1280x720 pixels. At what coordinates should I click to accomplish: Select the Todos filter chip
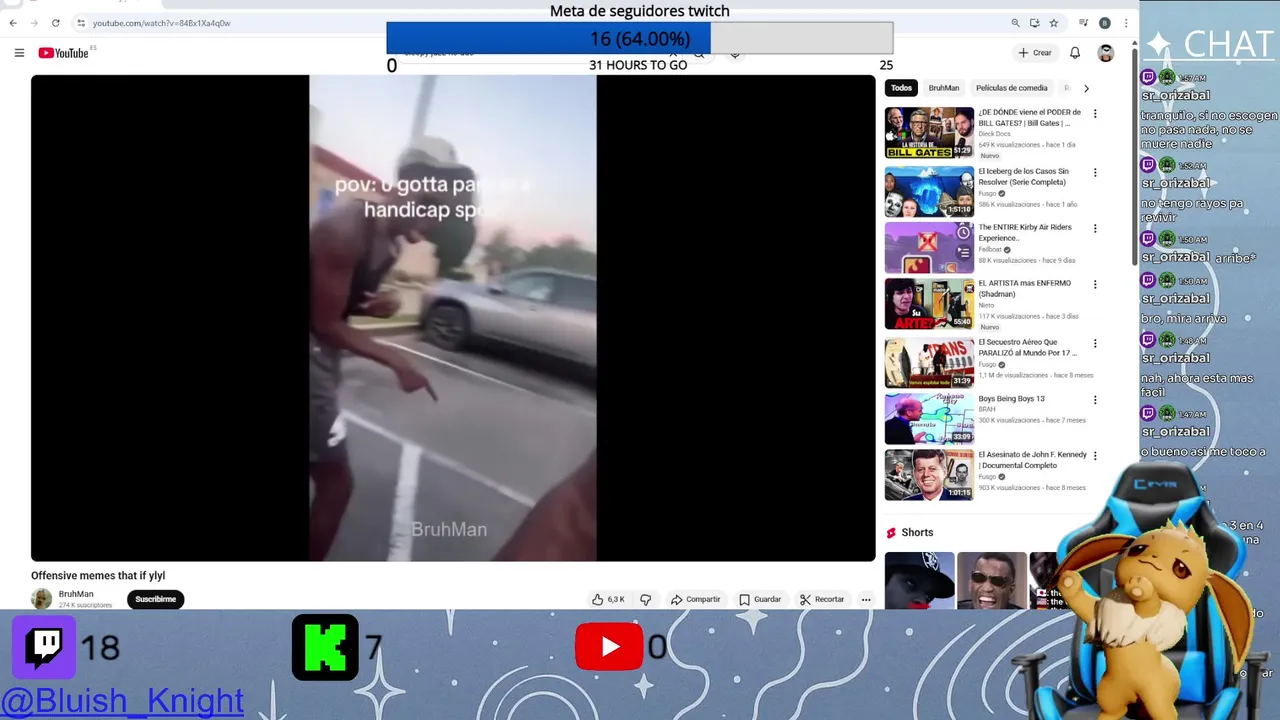(902, 88)
